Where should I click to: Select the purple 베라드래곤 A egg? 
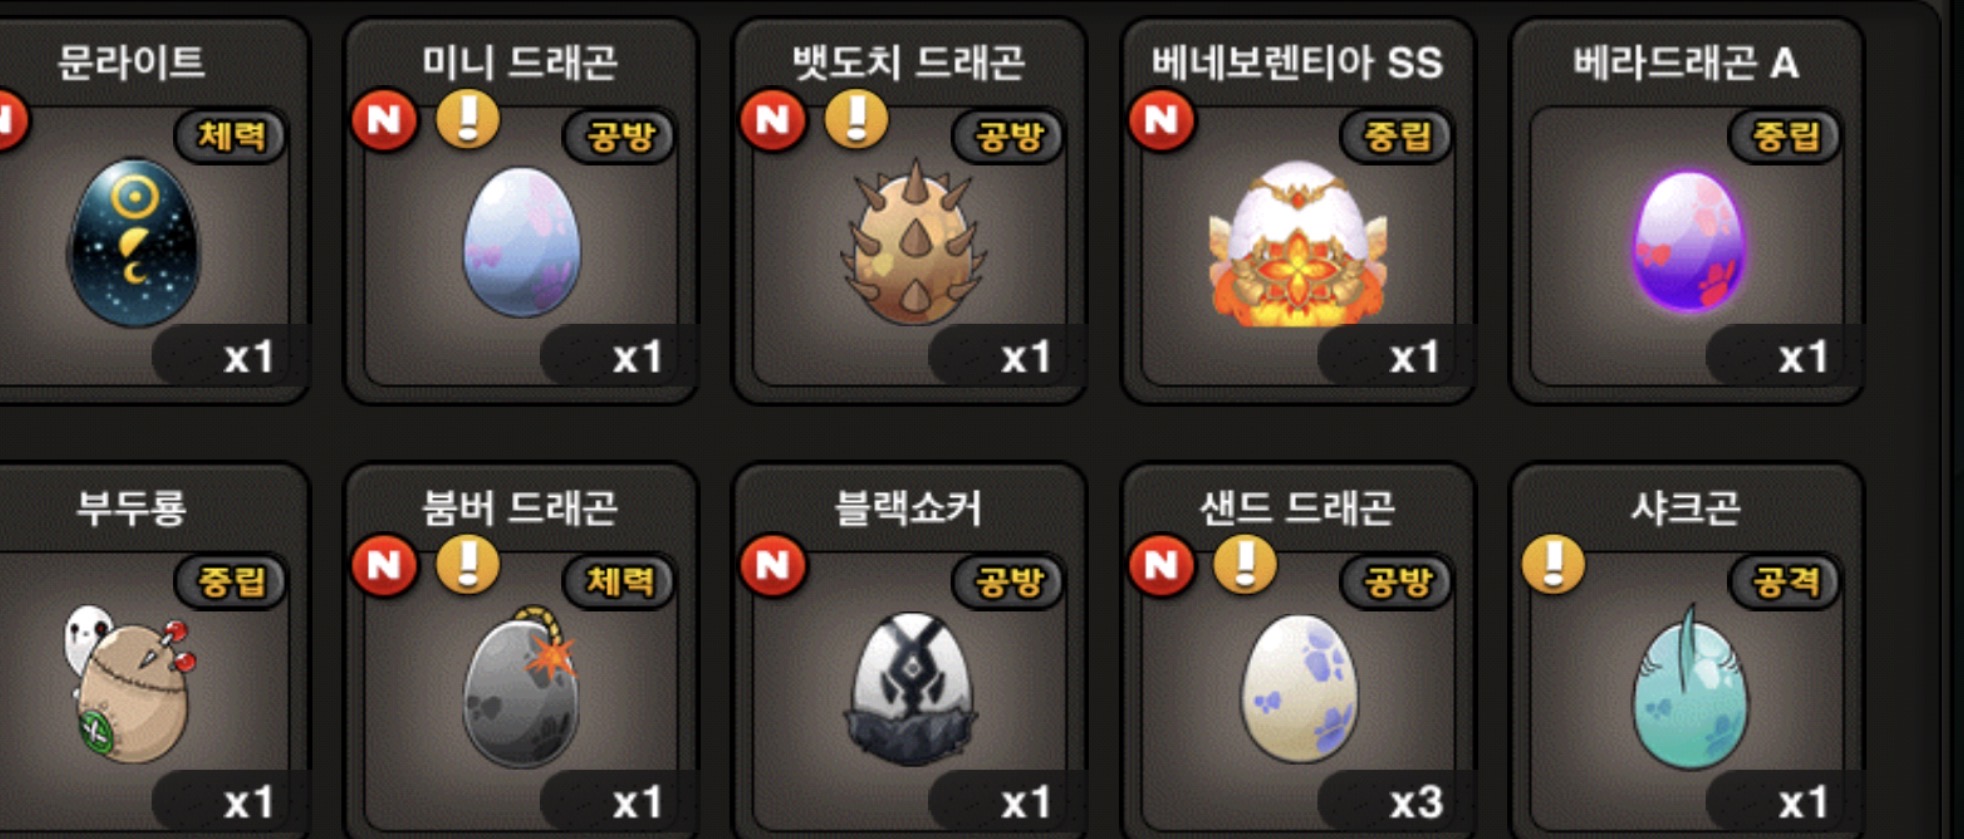click(1689, 241)
